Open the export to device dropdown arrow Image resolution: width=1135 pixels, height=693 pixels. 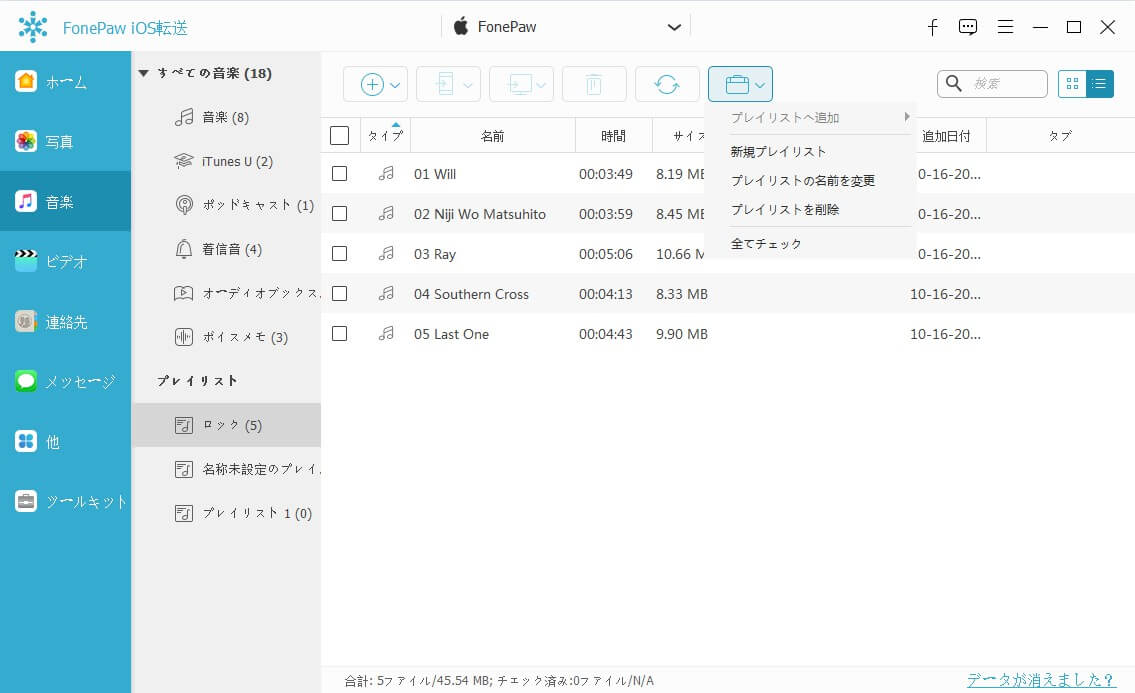click(468, 85)
